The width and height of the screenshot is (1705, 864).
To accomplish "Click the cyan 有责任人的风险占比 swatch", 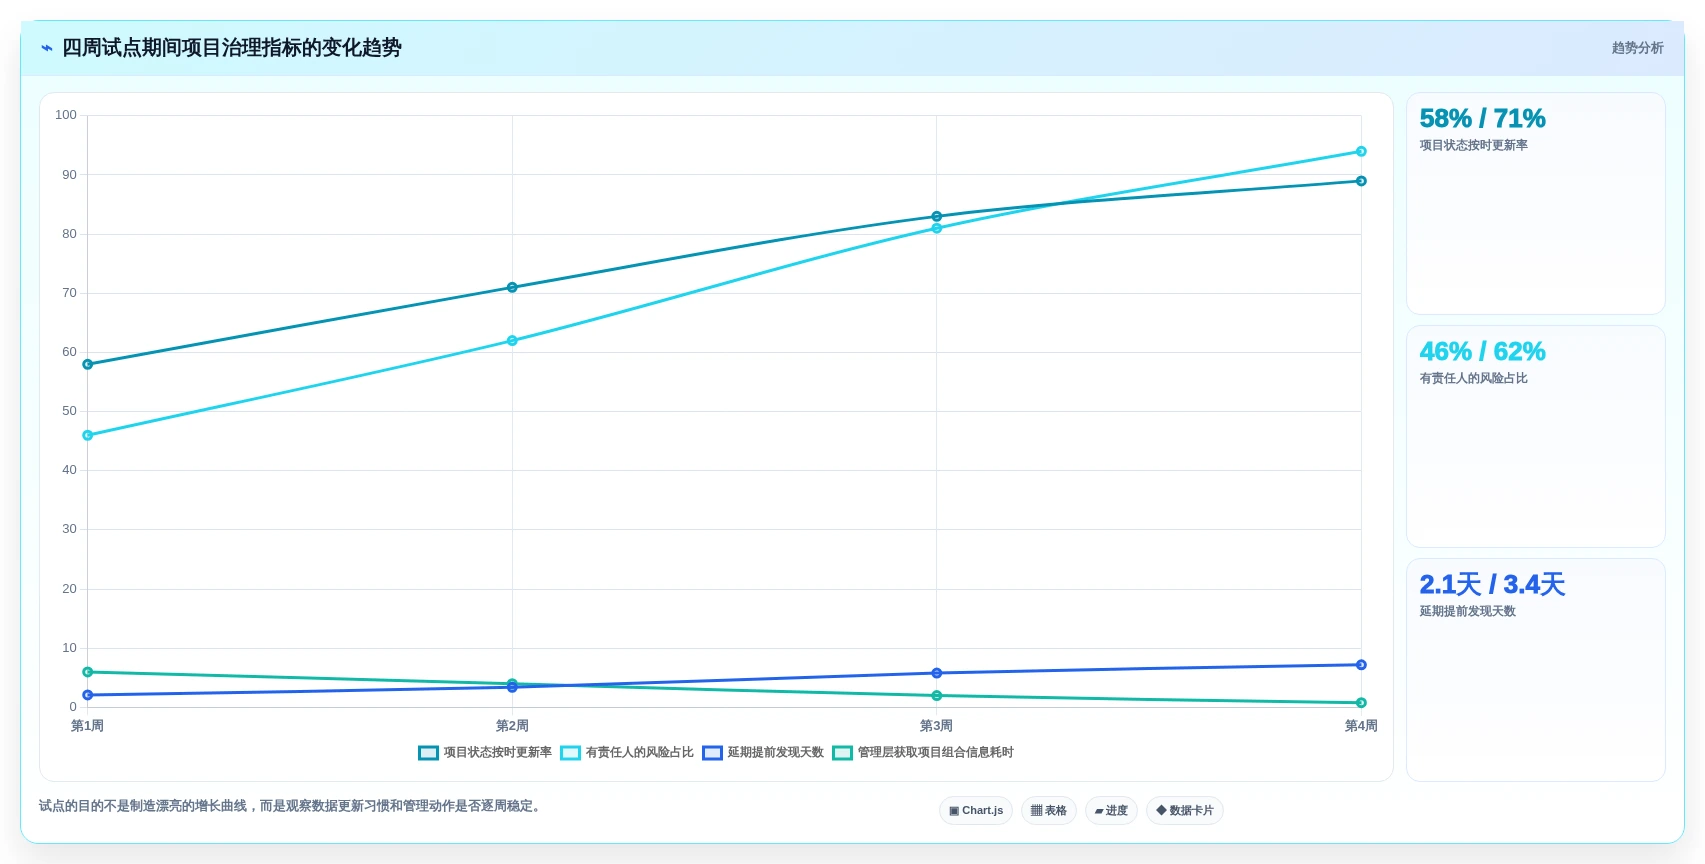I will (x=570, y=753).
